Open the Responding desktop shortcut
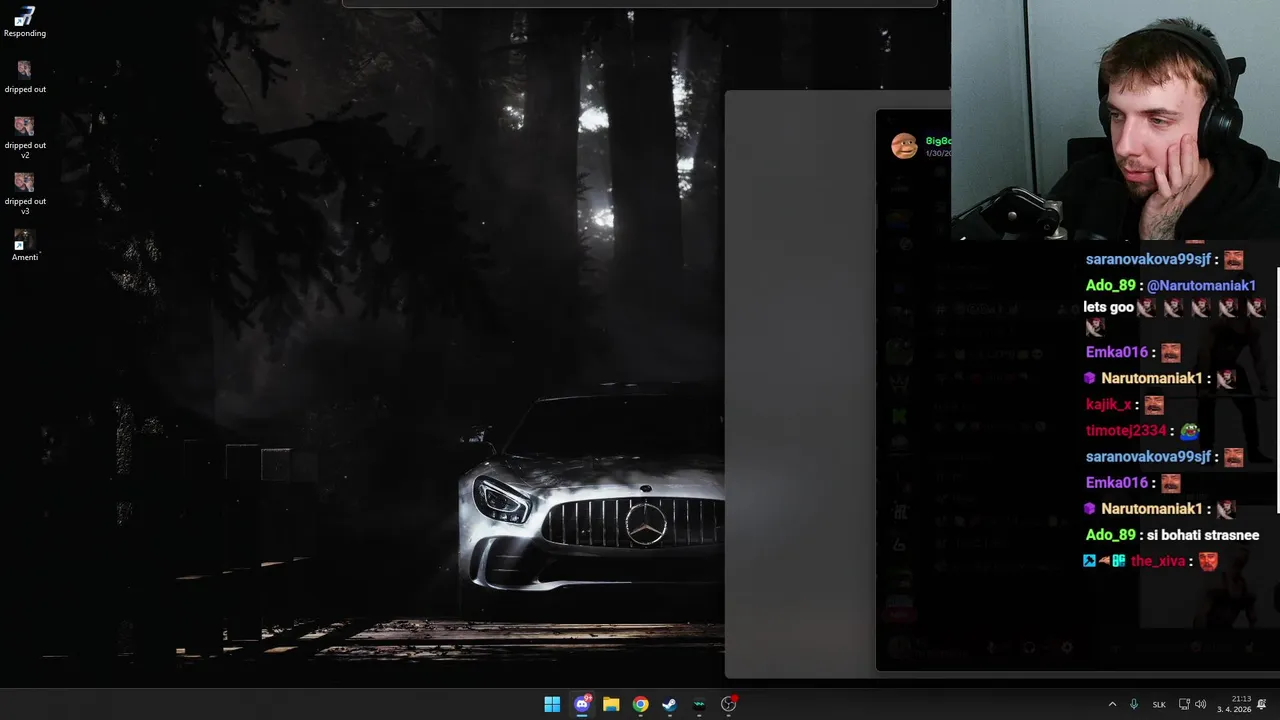 (x=25, y=22)
